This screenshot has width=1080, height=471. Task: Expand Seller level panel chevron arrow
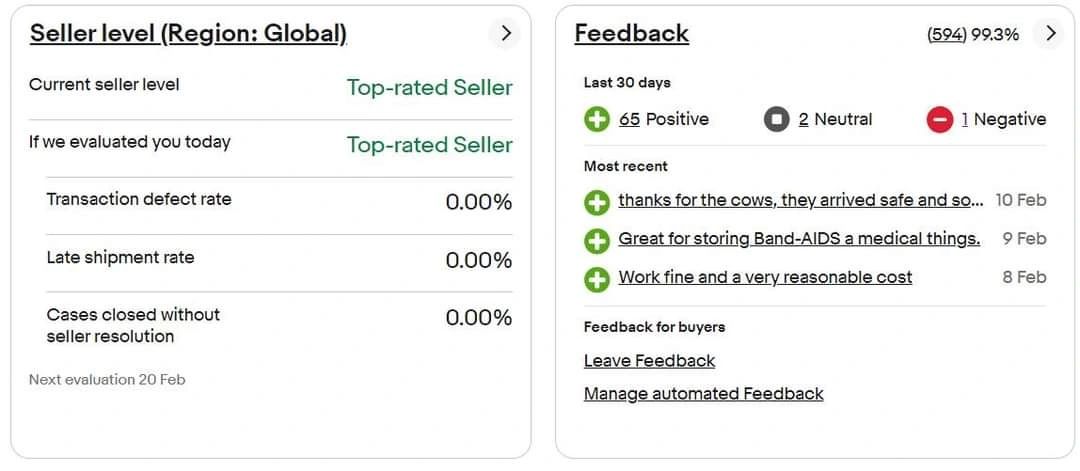click(x=506, y=33)
